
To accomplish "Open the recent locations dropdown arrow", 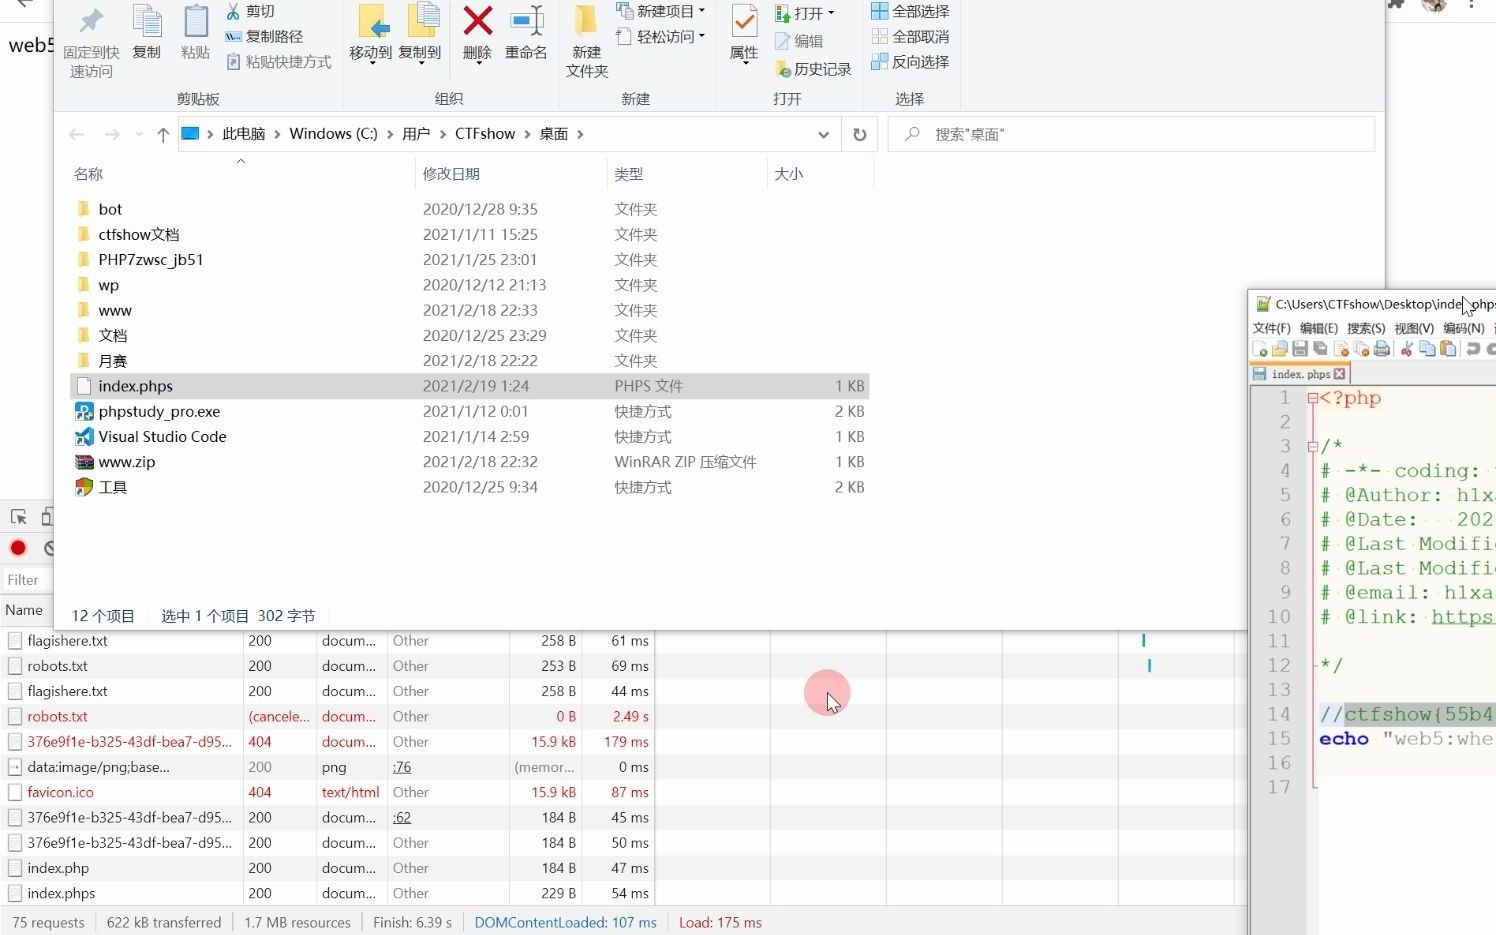I will point(138,134).
